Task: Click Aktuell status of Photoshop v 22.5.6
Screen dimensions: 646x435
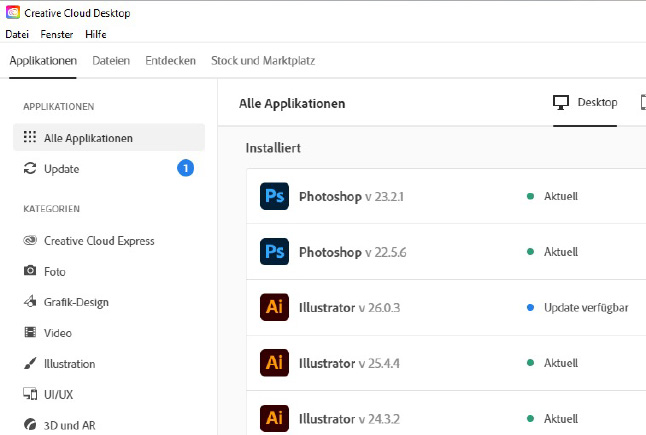Action: (552, 252)
